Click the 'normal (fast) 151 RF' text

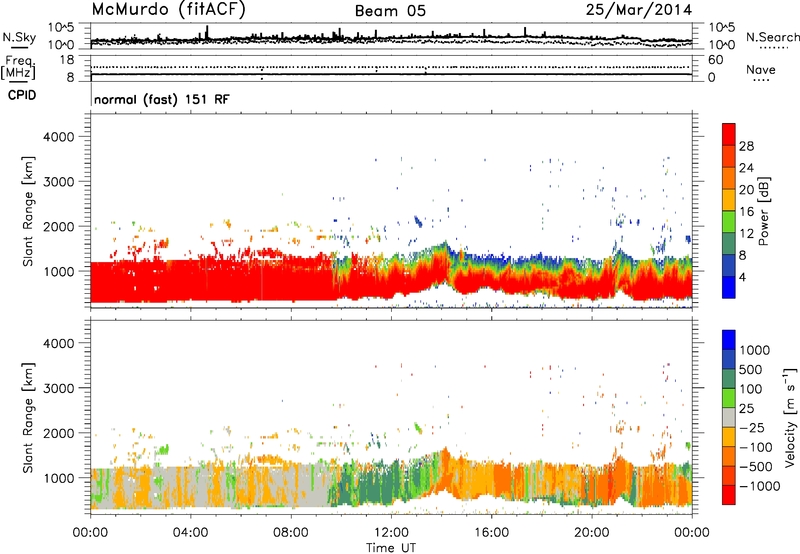162,99
